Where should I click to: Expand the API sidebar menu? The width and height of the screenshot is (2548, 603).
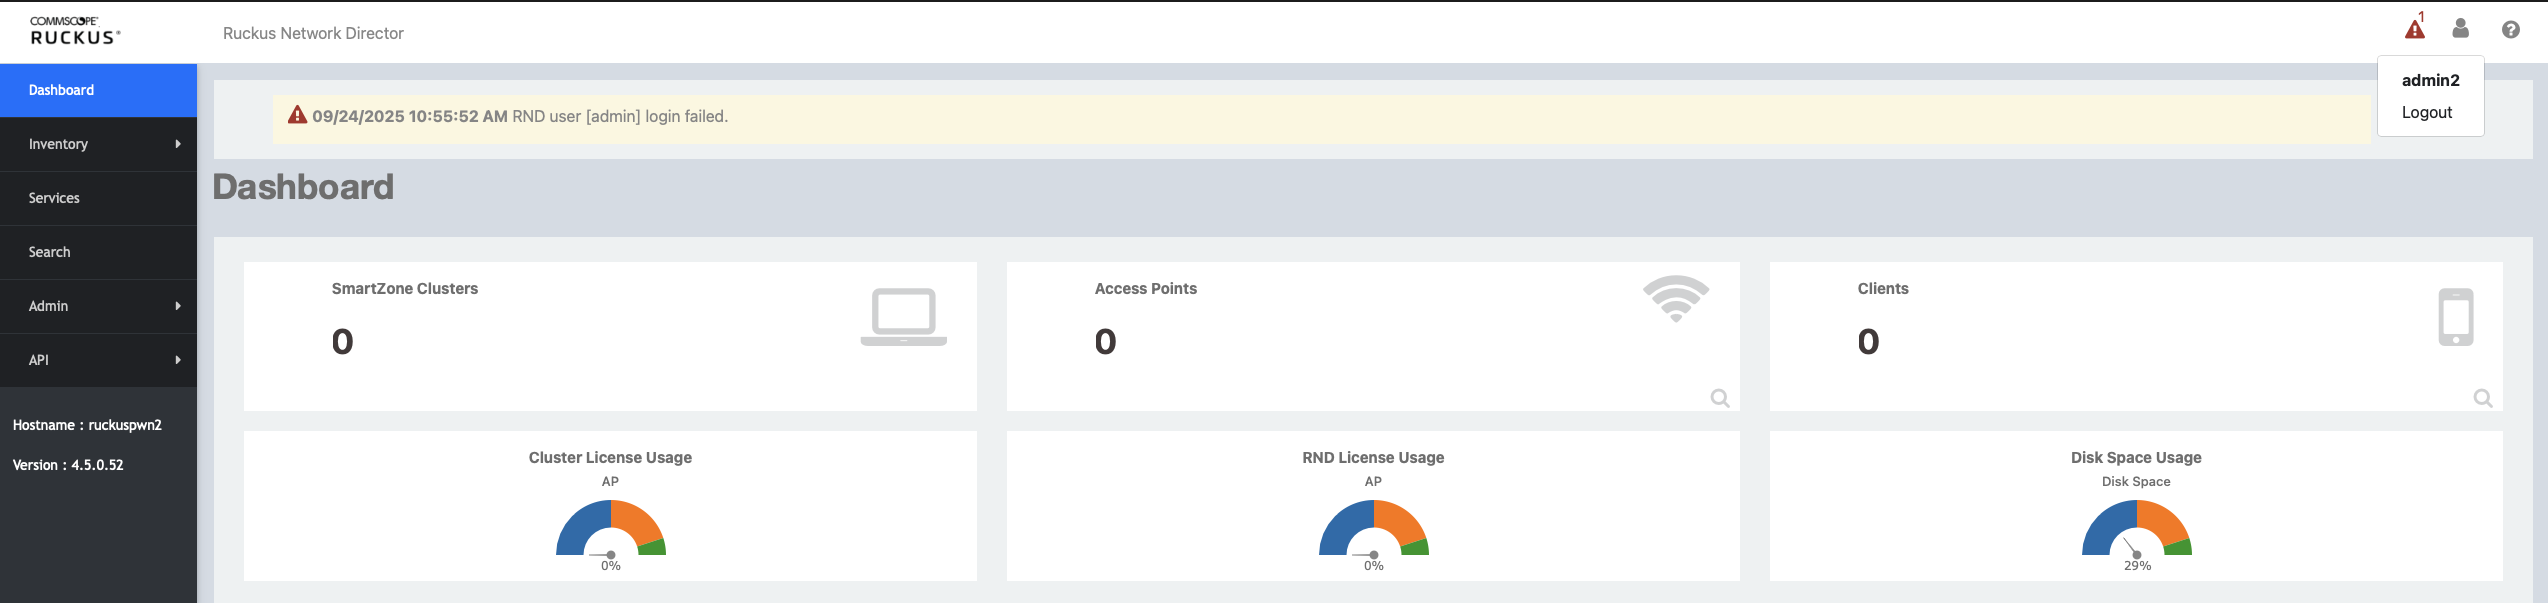tap(98, 360)
